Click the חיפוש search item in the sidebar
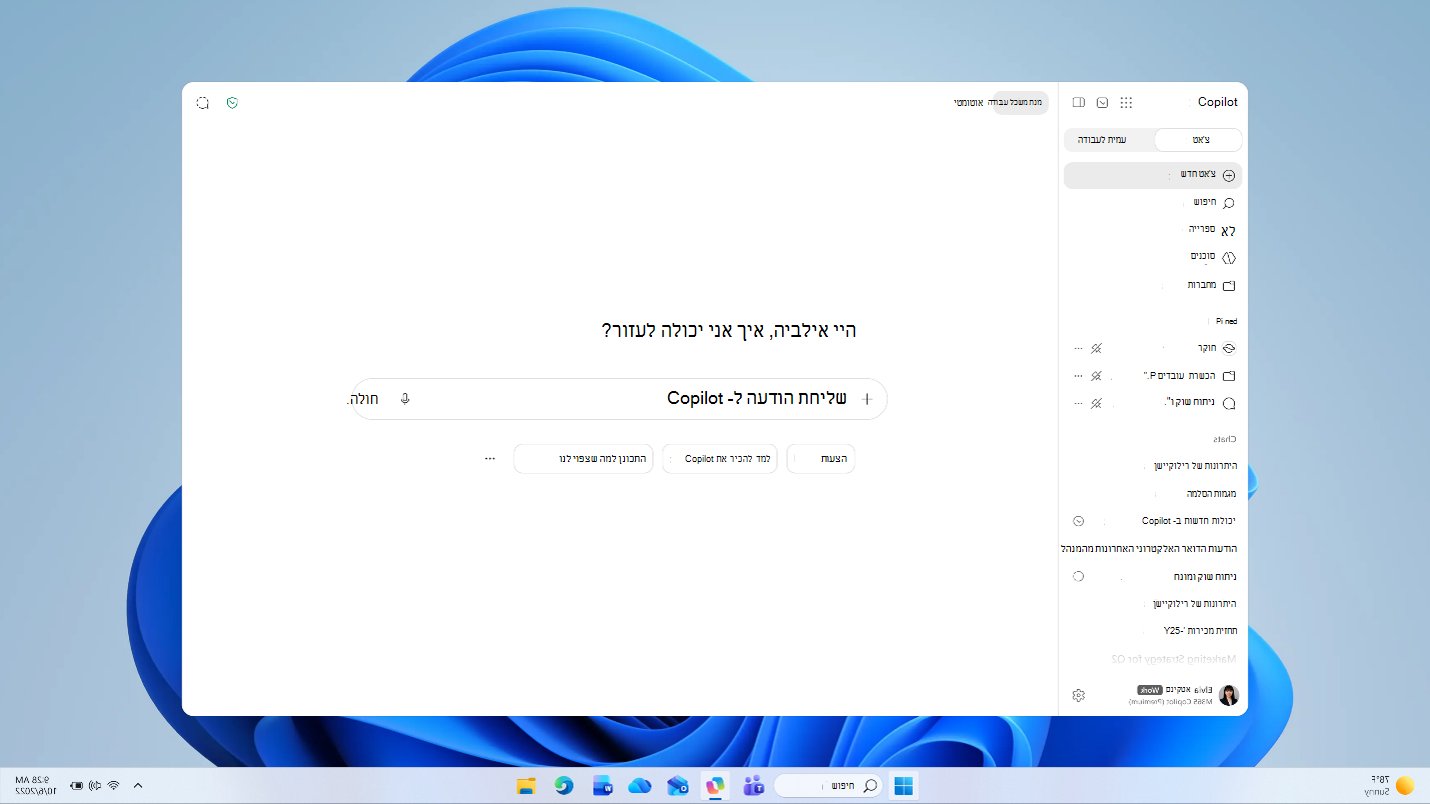Image resolution: width=1430 pixels, height=804 pixels. click(1153, 203)
